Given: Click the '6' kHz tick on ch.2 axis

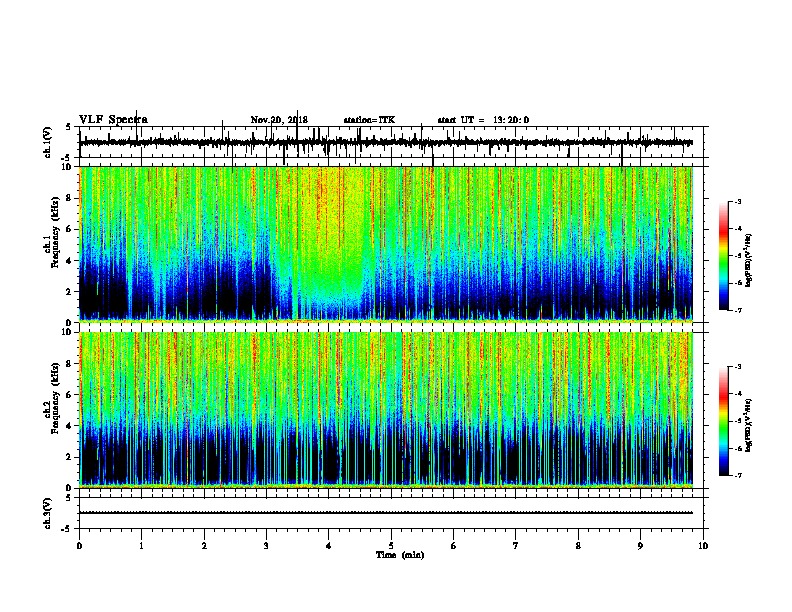Looking at the screenshot, I should pos(69,395).
